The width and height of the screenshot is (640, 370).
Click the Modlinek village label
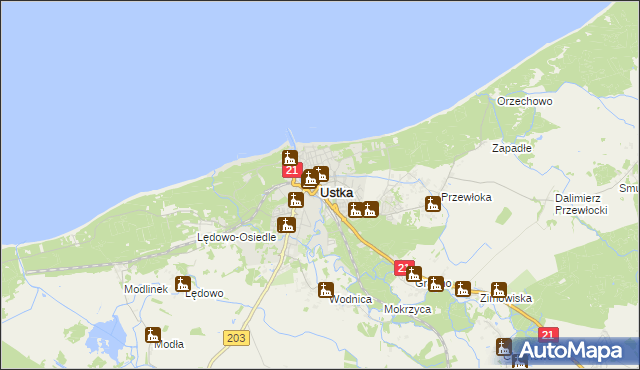146,289
